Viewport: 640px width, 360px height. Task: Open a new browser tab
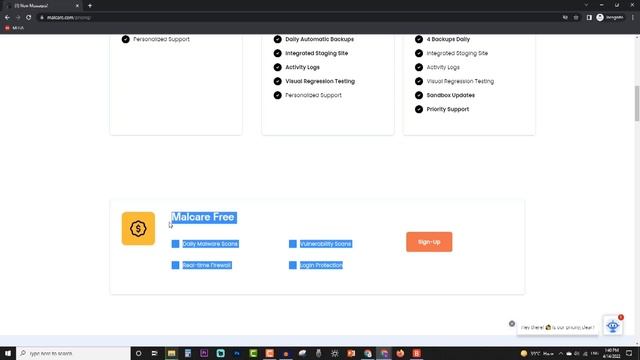[x=90, y=6]
